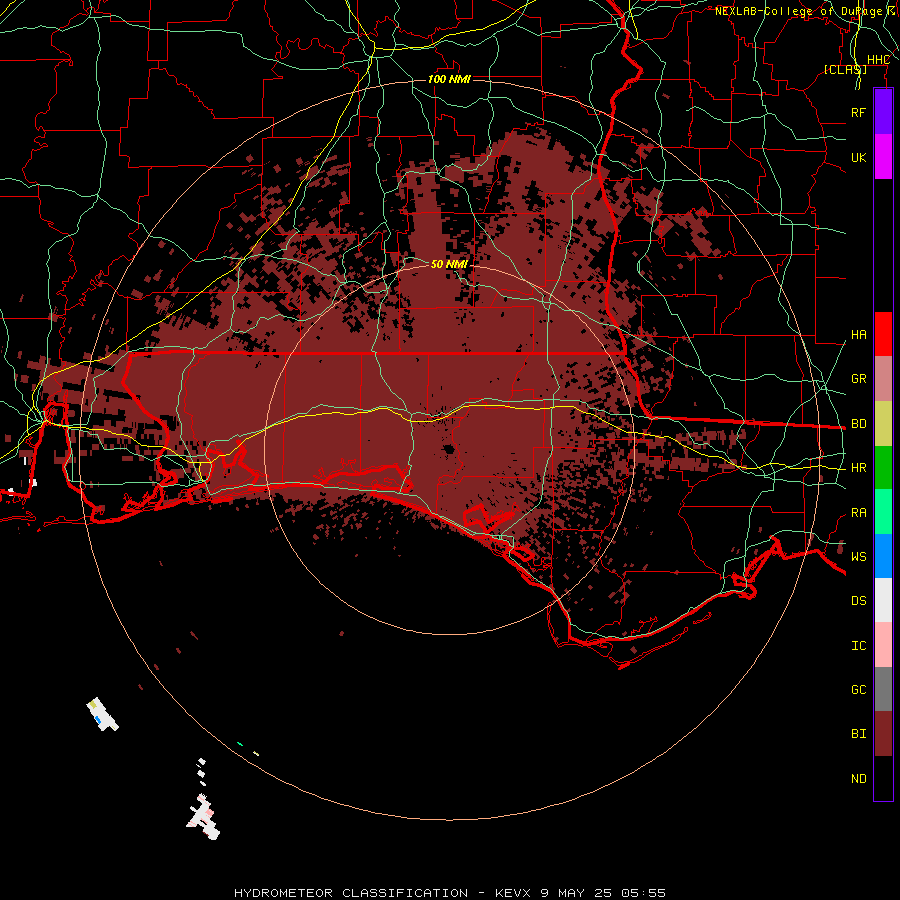This screenshot has height=900, width=900.
Task: Click the "50 NMI" range ring label
Action: [449, 264]
